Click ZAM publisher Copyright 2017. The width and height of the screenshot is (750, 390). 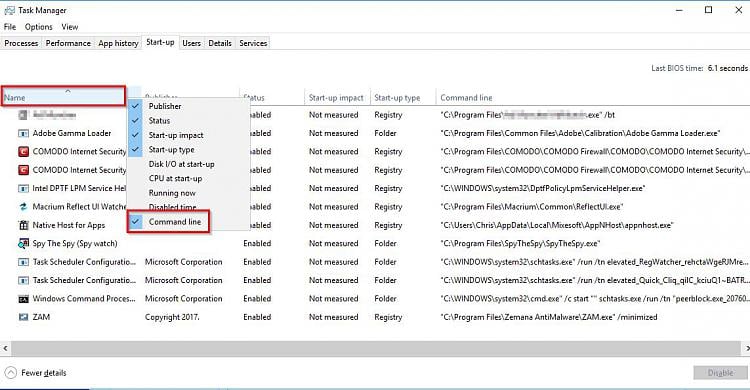pos(172,317)
